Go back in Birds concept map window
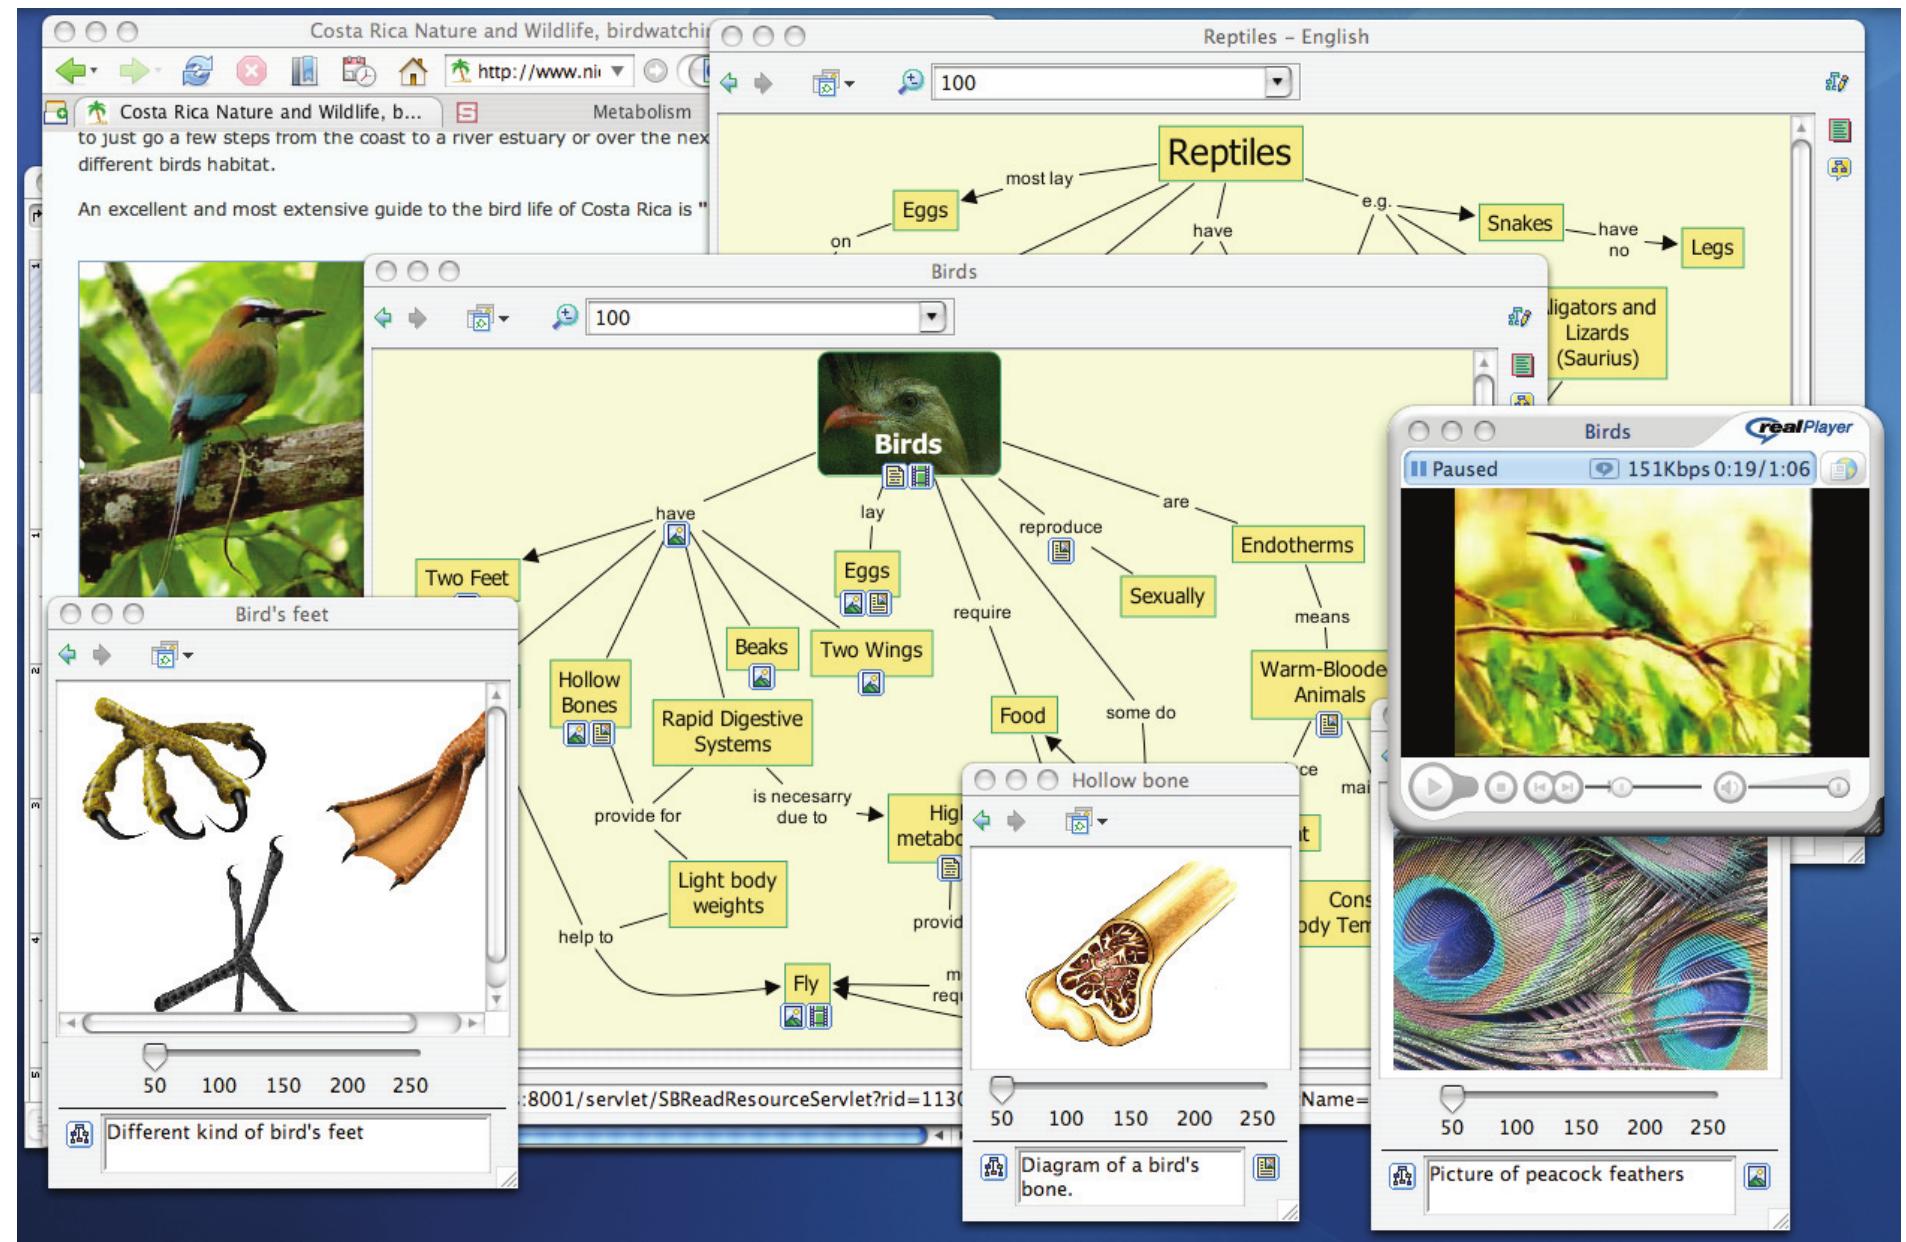1906x1242 pixels. 383,318
